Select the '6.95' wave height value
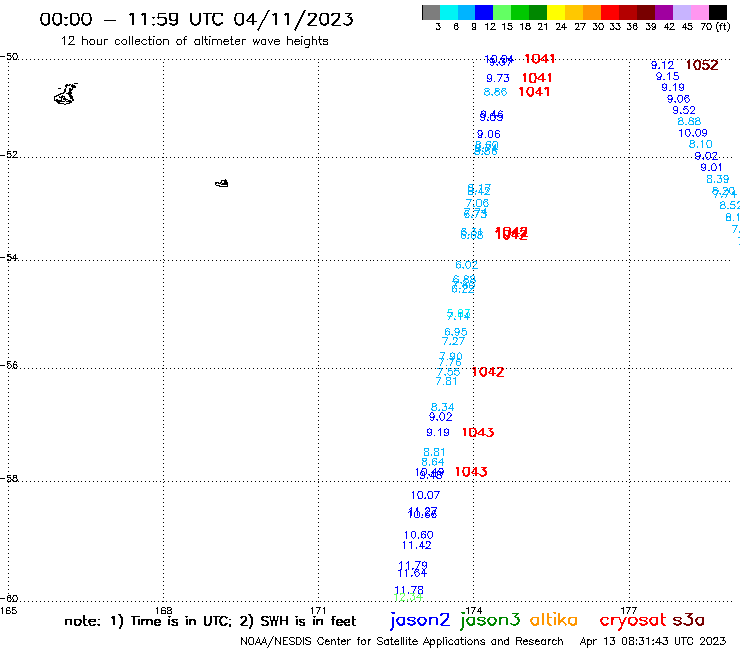The image size is (740, 650). (x=455, y=332)
